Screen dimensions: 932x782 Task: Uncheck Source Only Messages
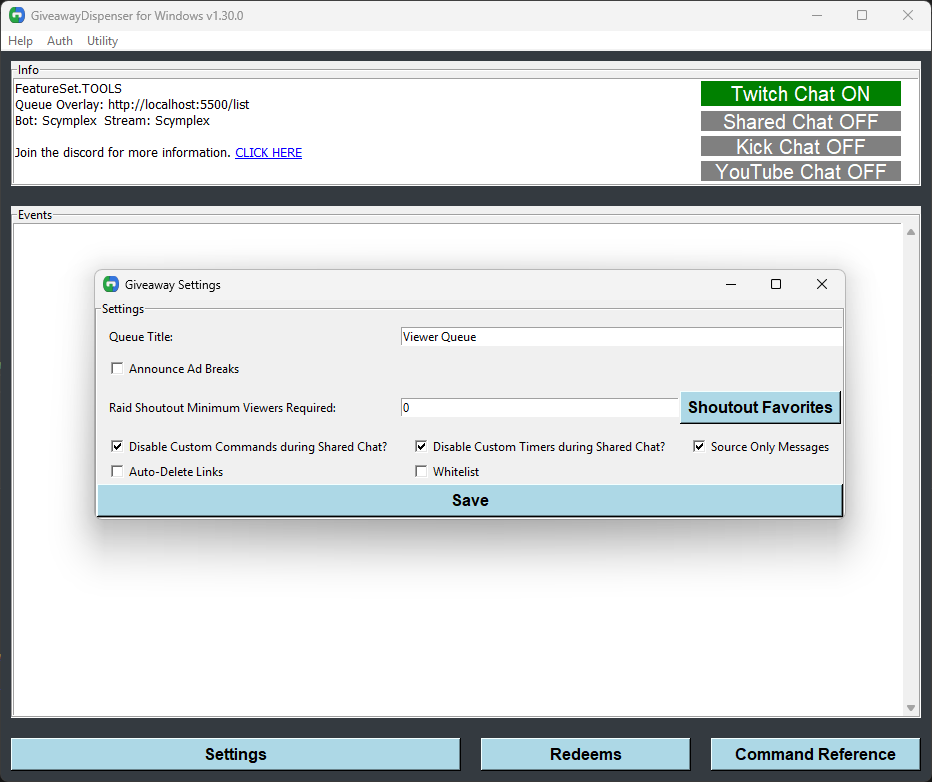coord(699,446)
